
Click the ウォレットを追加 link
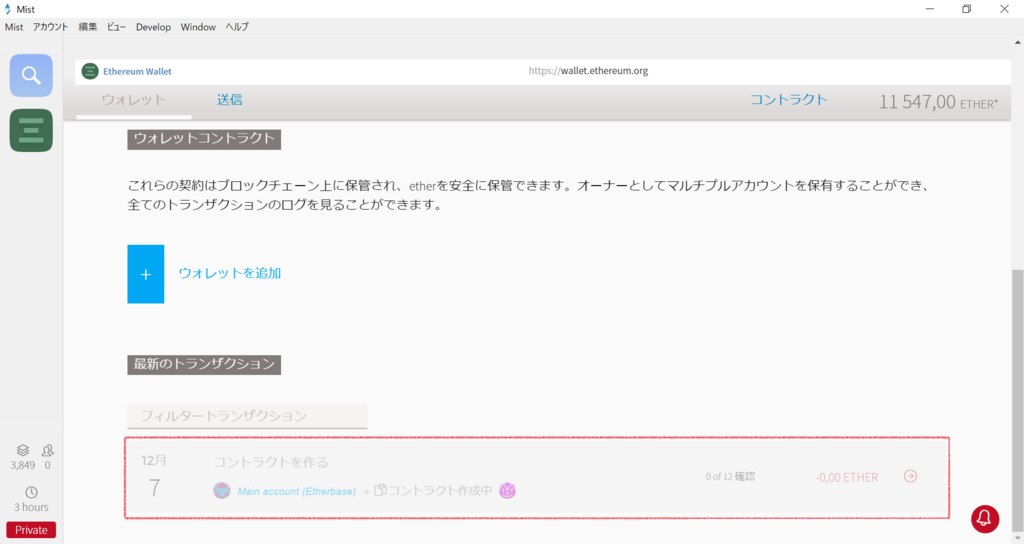pos(230,273)
